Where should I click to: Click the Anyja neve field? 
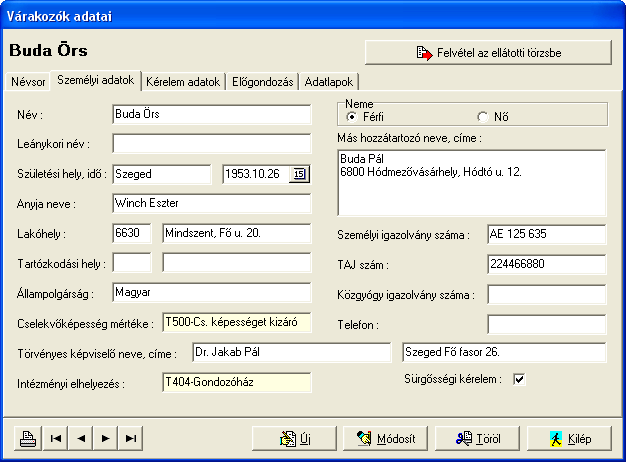212,203
